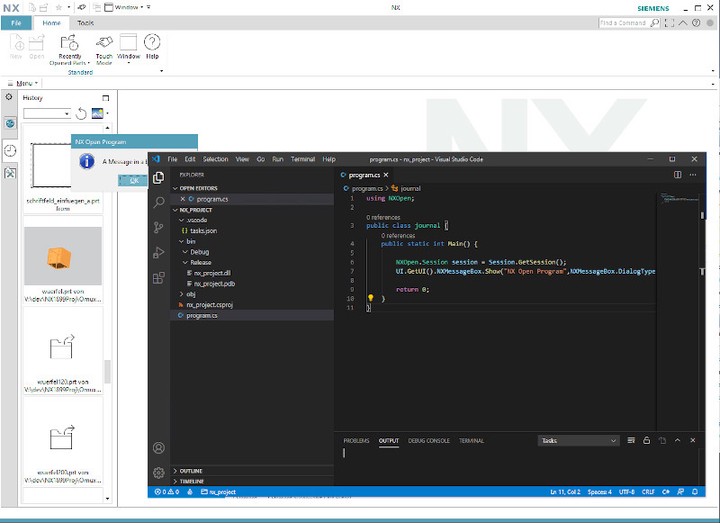Expand the OUTLINE section

(190, 470)
